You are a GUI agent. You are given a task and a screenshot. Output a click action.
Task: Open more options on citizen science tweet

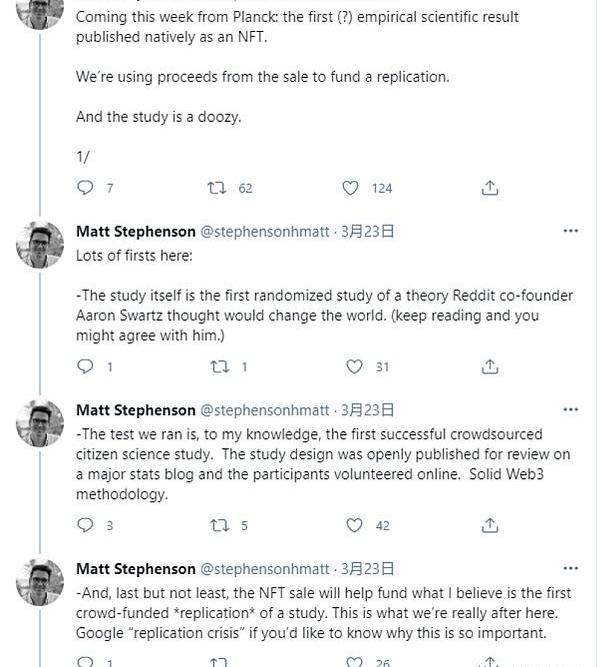tap(570, 410)
